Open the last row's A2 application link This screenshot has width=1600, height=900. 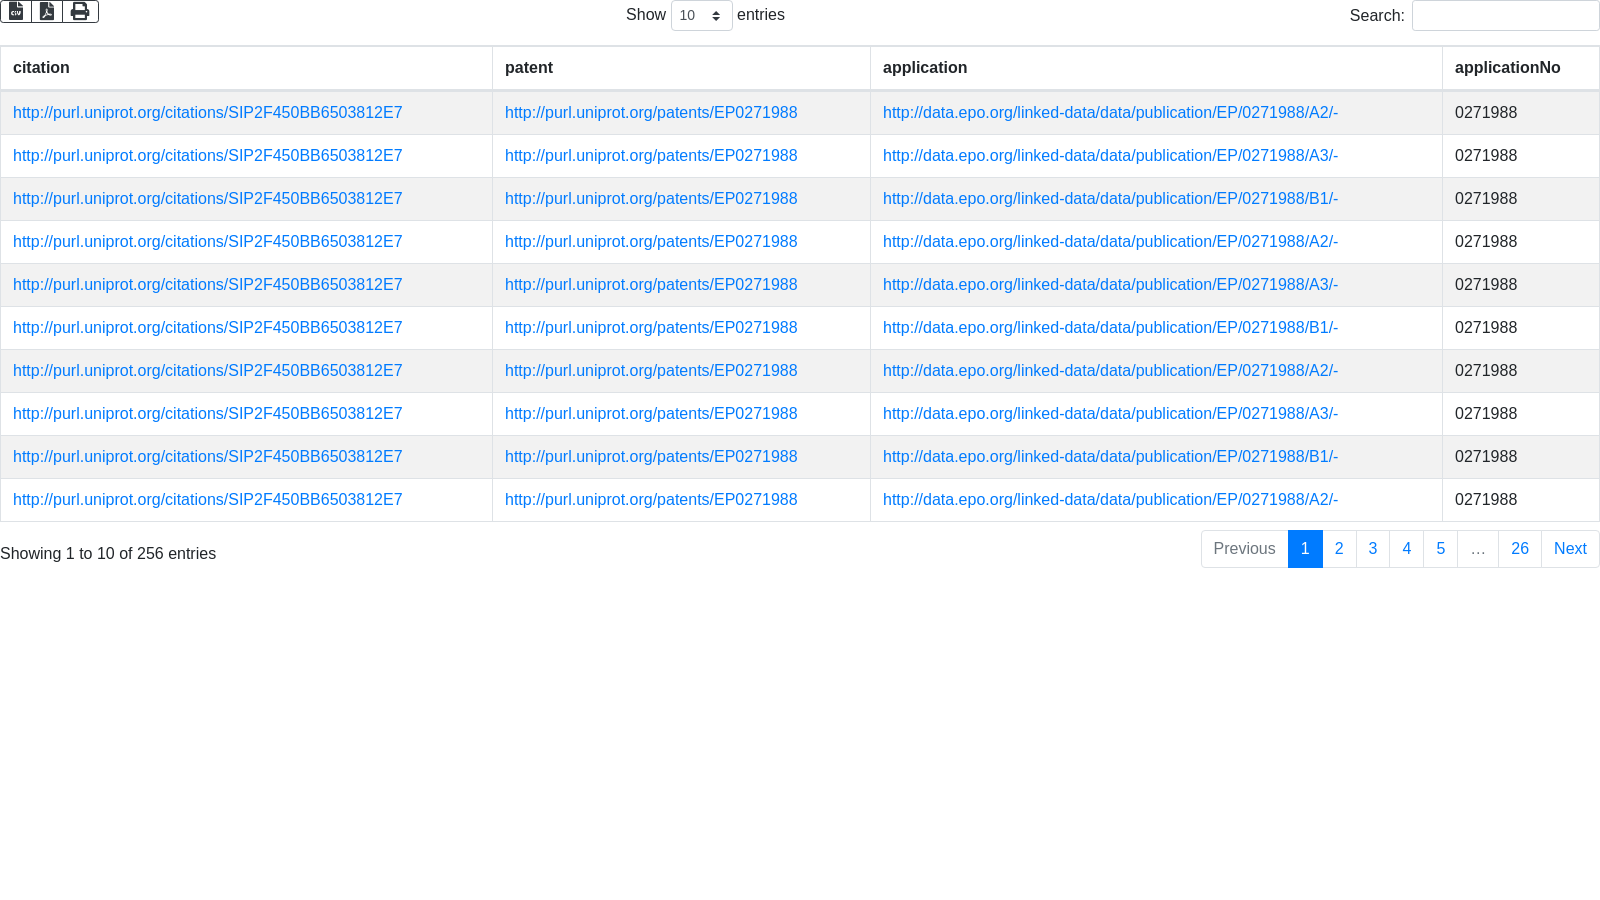(1110, 500)
